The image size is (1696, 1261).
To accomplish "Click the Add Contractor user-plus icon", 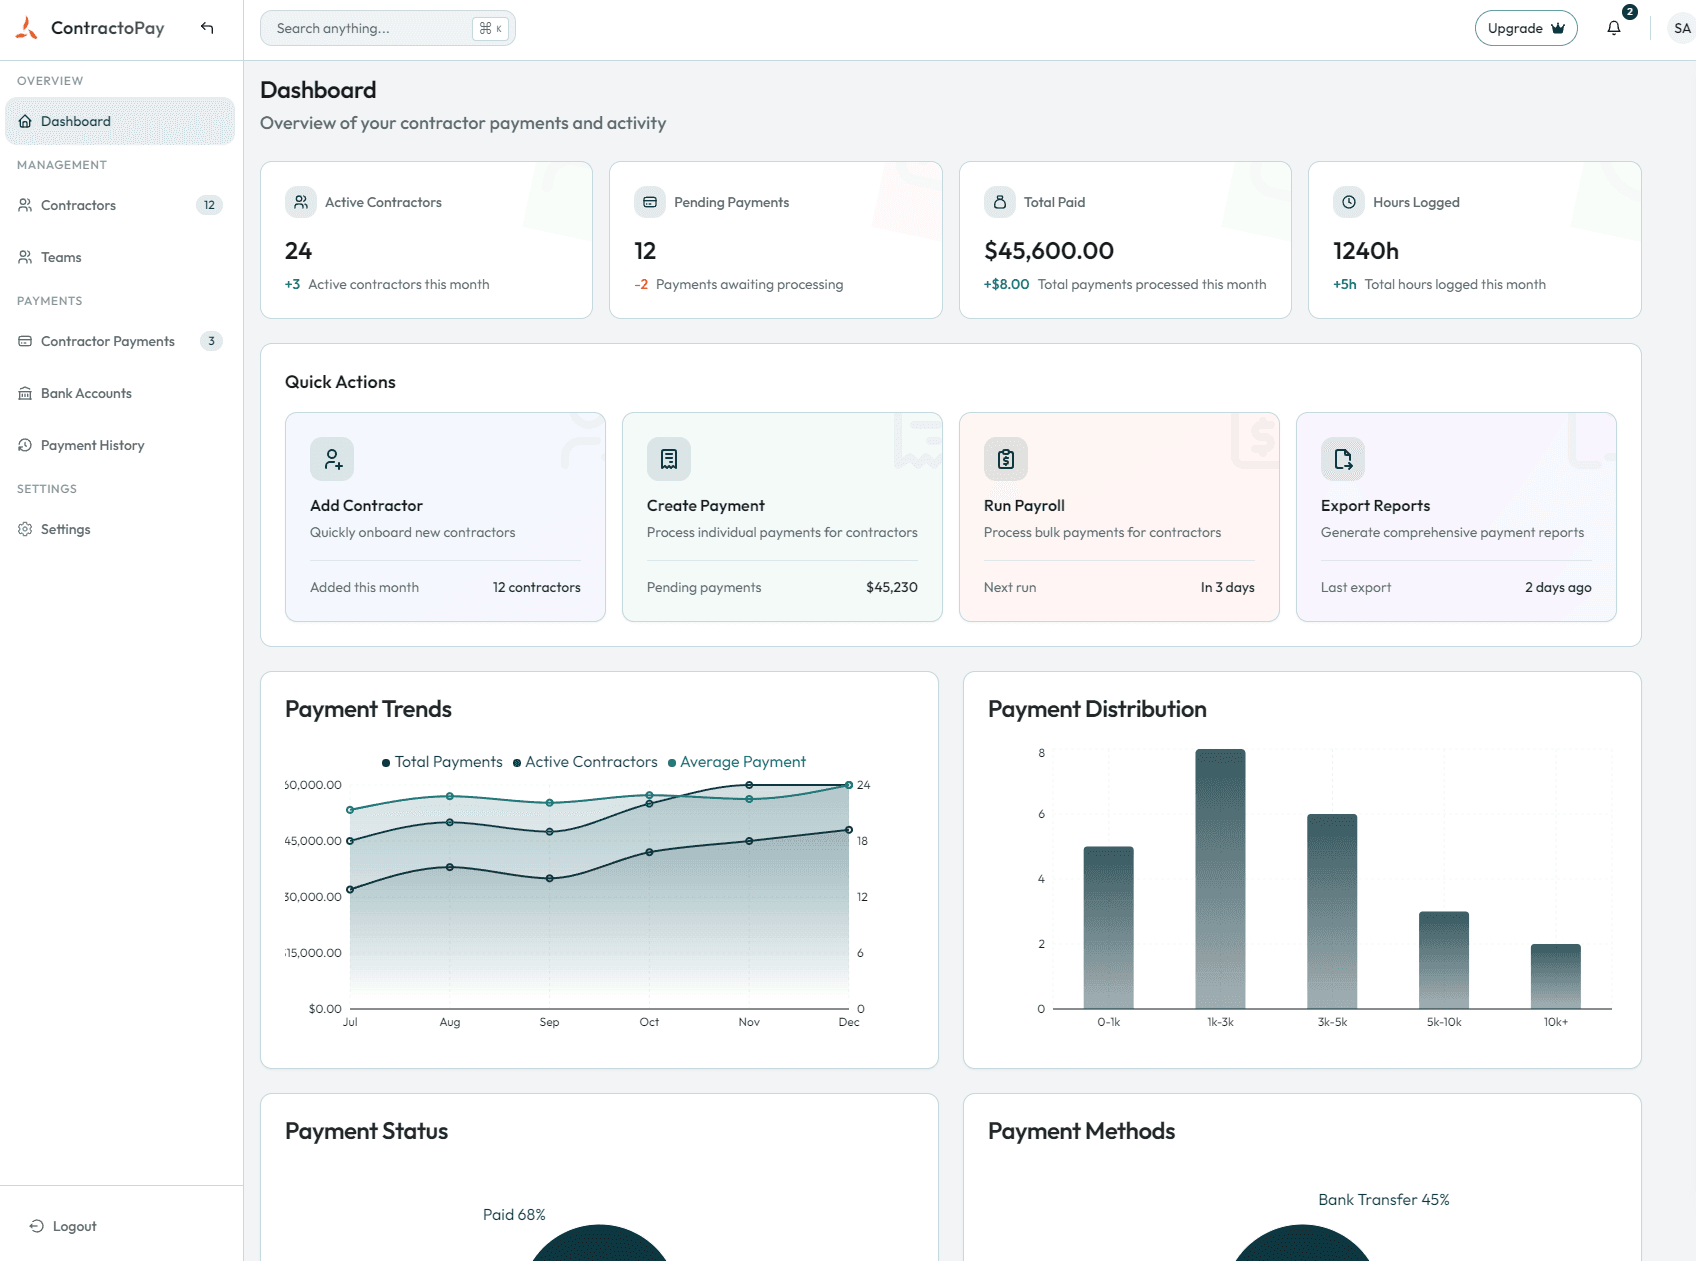I will pyautogui.click(x=332, y=459).
